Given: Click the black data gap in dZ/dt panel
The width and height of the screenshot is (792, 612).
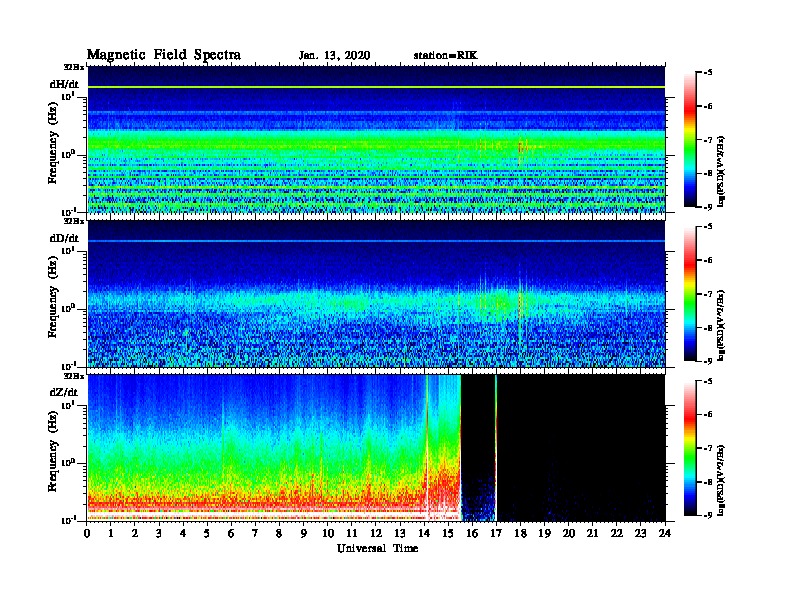Looking at the screenshot, I should [581, 448].
